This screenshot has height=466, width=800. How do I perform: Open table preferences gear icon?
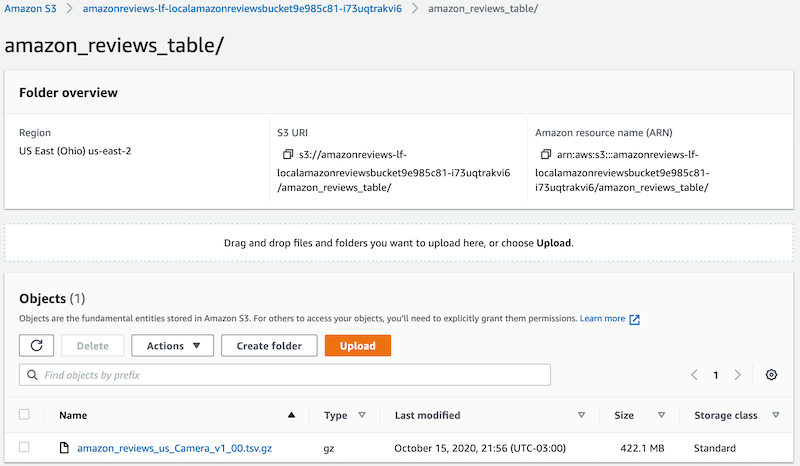[771, 375]
